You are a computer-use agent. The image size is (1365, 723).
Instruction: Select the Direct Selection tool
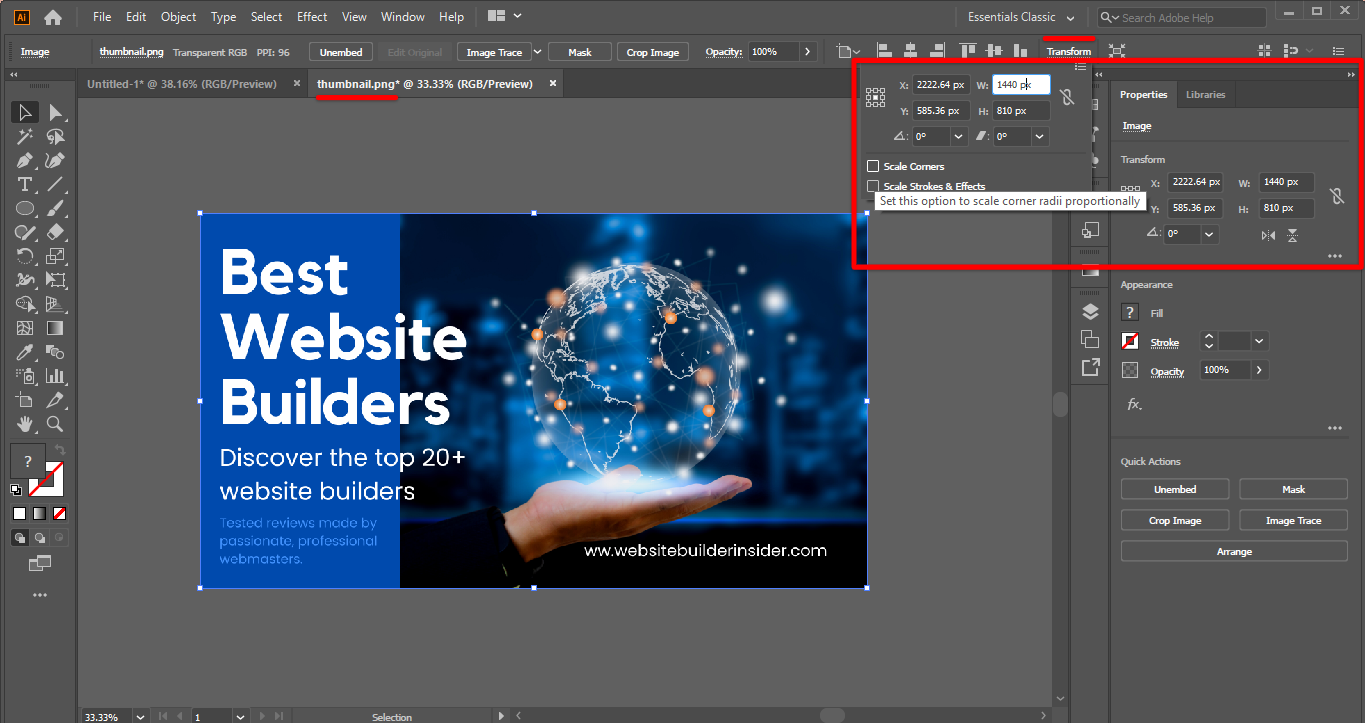[x=57, y=112]
